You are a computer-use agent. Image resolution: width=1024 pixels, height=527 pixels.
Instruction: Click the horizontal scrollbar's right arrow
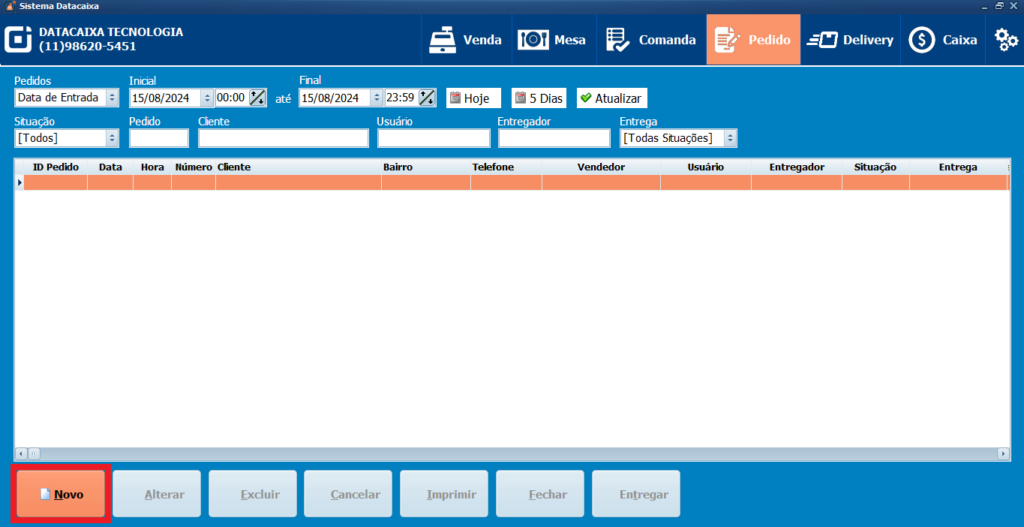tap(1004, 454)
